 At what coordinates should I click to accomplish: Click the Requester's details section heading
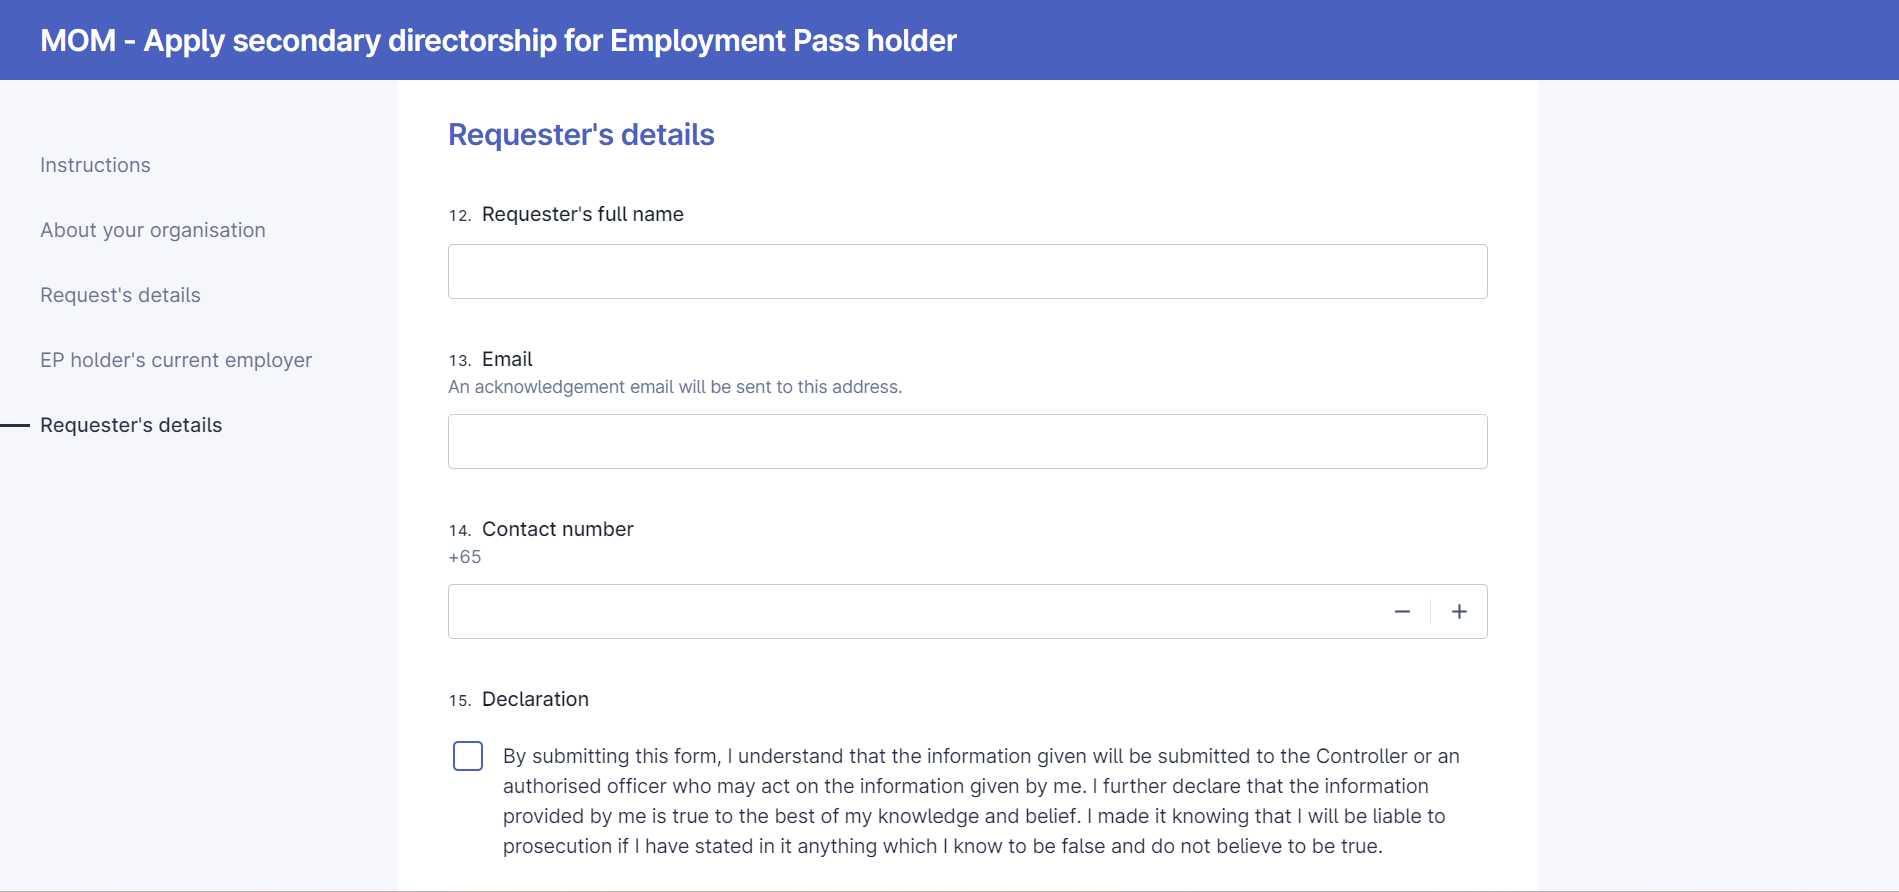(x=581, y=134)
